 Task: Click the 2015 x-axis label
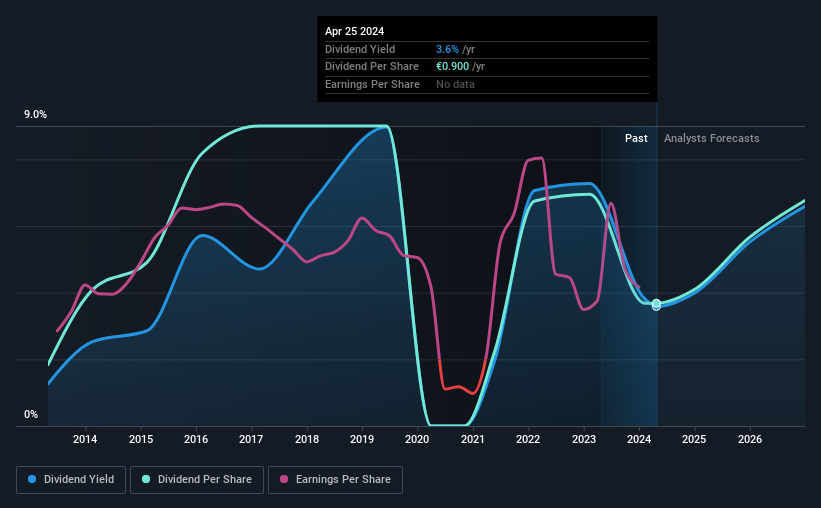[141, 439]
